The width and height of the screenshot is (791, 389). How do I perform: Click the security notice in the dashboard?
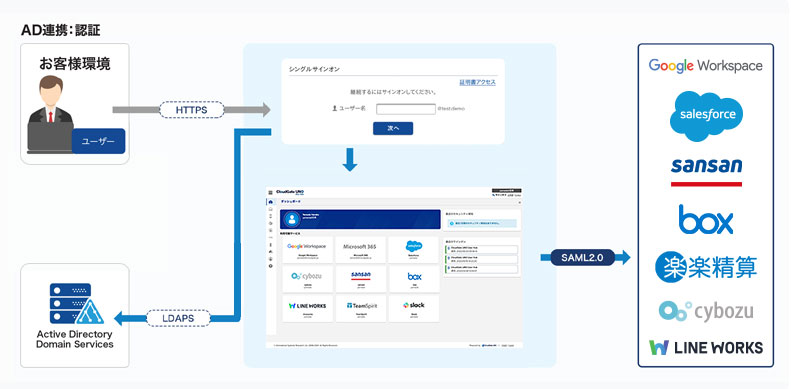(x=482, y=223)
